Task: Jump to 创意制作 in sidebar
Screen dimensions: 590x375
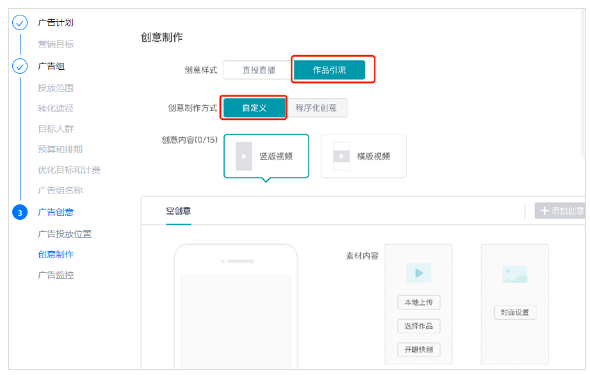Action: click(56, 255)
